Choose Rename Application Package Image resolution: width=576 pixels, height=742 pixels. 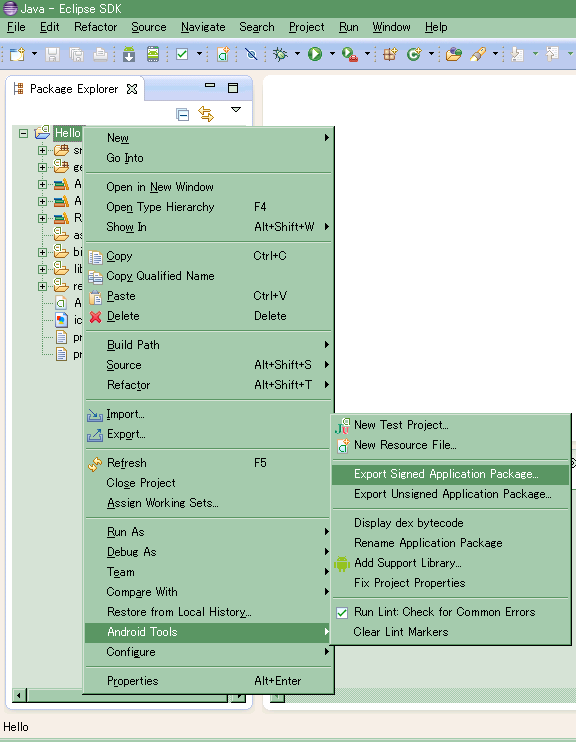tap(451, 543)
